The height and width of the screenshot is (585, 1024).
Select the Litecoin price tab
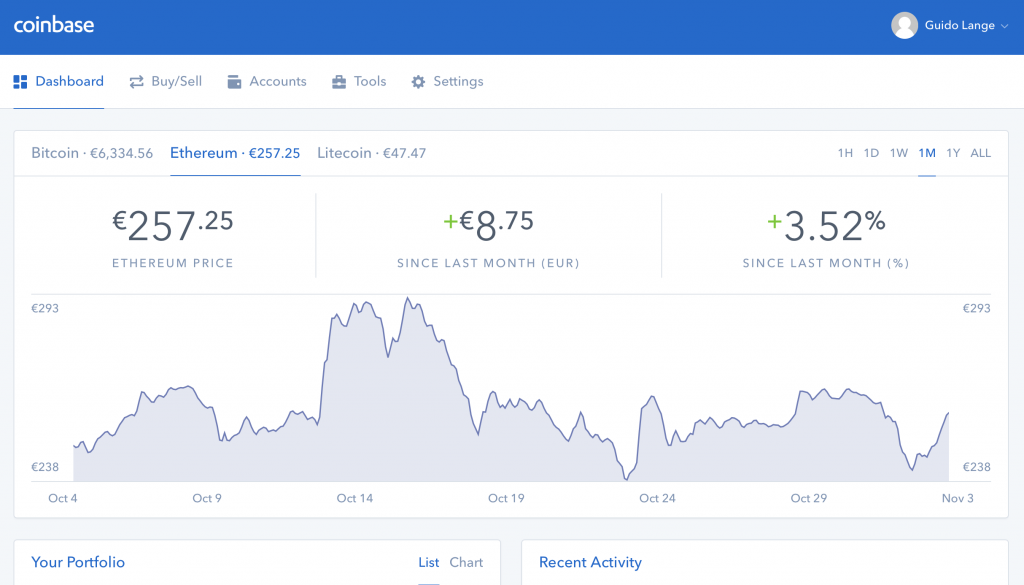tap(372, 153)
